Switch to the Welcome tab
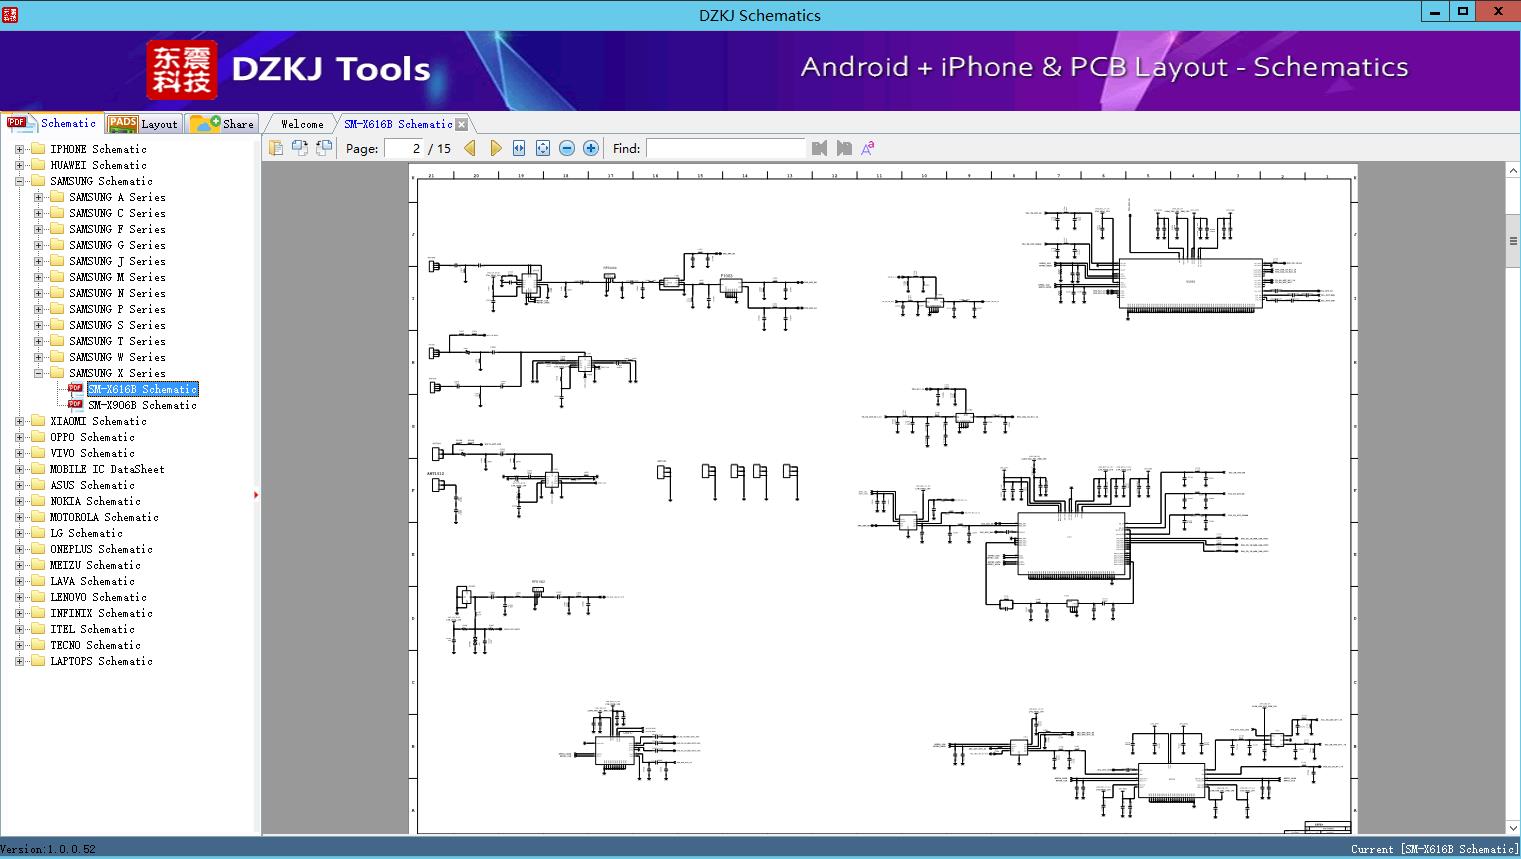The width and height of the screenshot is (1521, 859). coord(302,124)
